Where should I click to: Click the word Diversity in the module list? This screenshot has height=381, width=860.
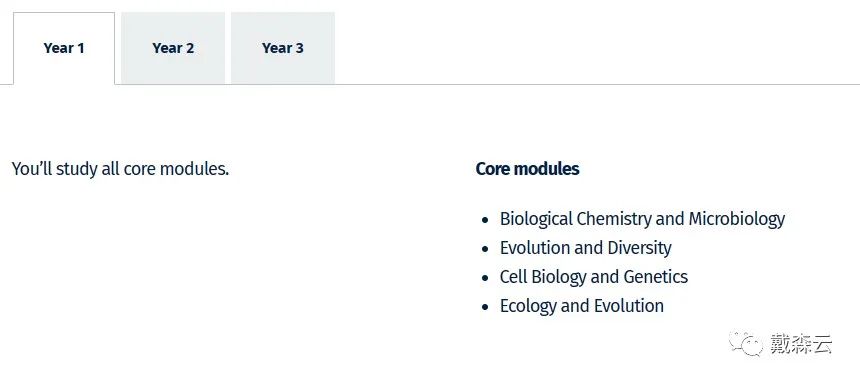point(639,248)
